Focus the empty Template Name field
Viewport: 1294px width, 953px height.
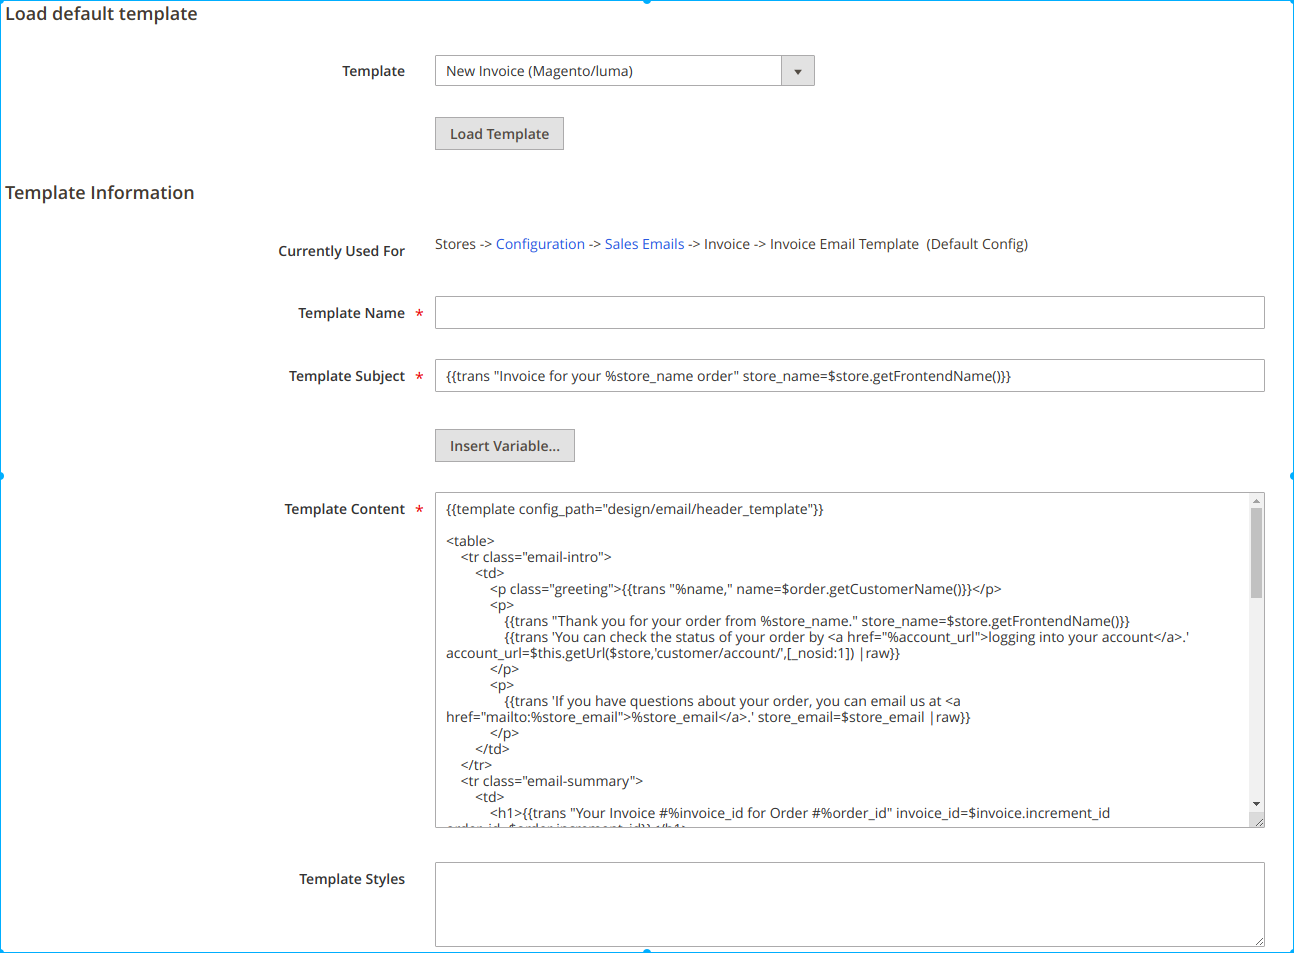[849, 313]
